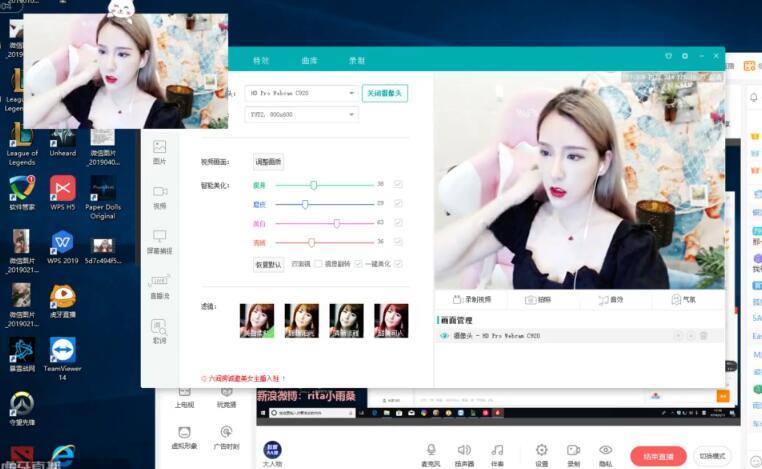Image resolution: width=762 pixels, height=469 pixels.
Task: Open the 广告时刻 ad moment option
Action: tap(226, 437)
